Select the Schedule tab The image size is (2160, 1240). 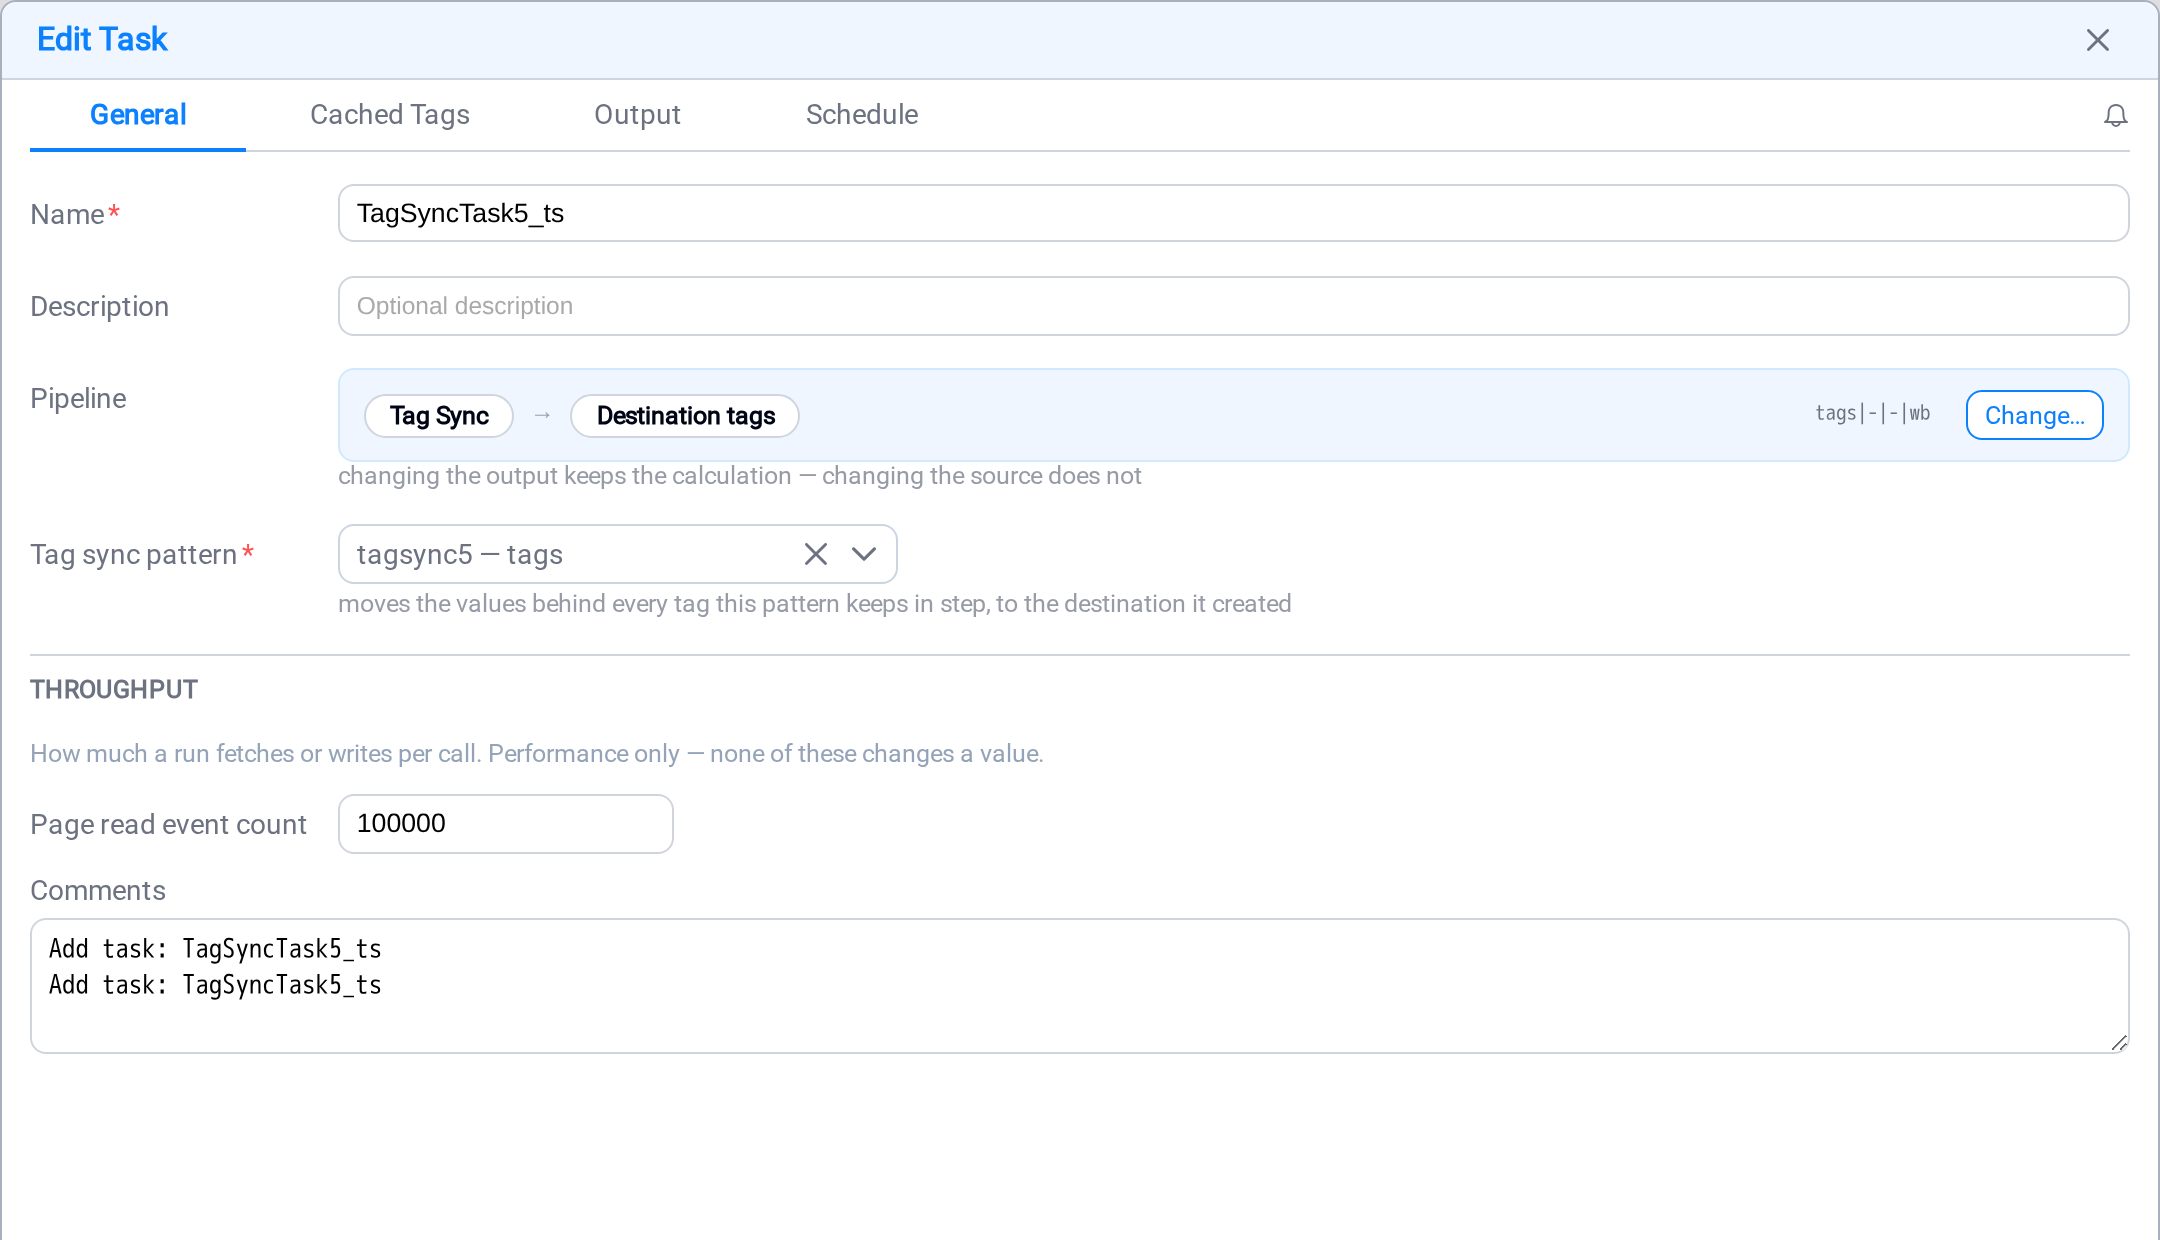click(862, 115)
